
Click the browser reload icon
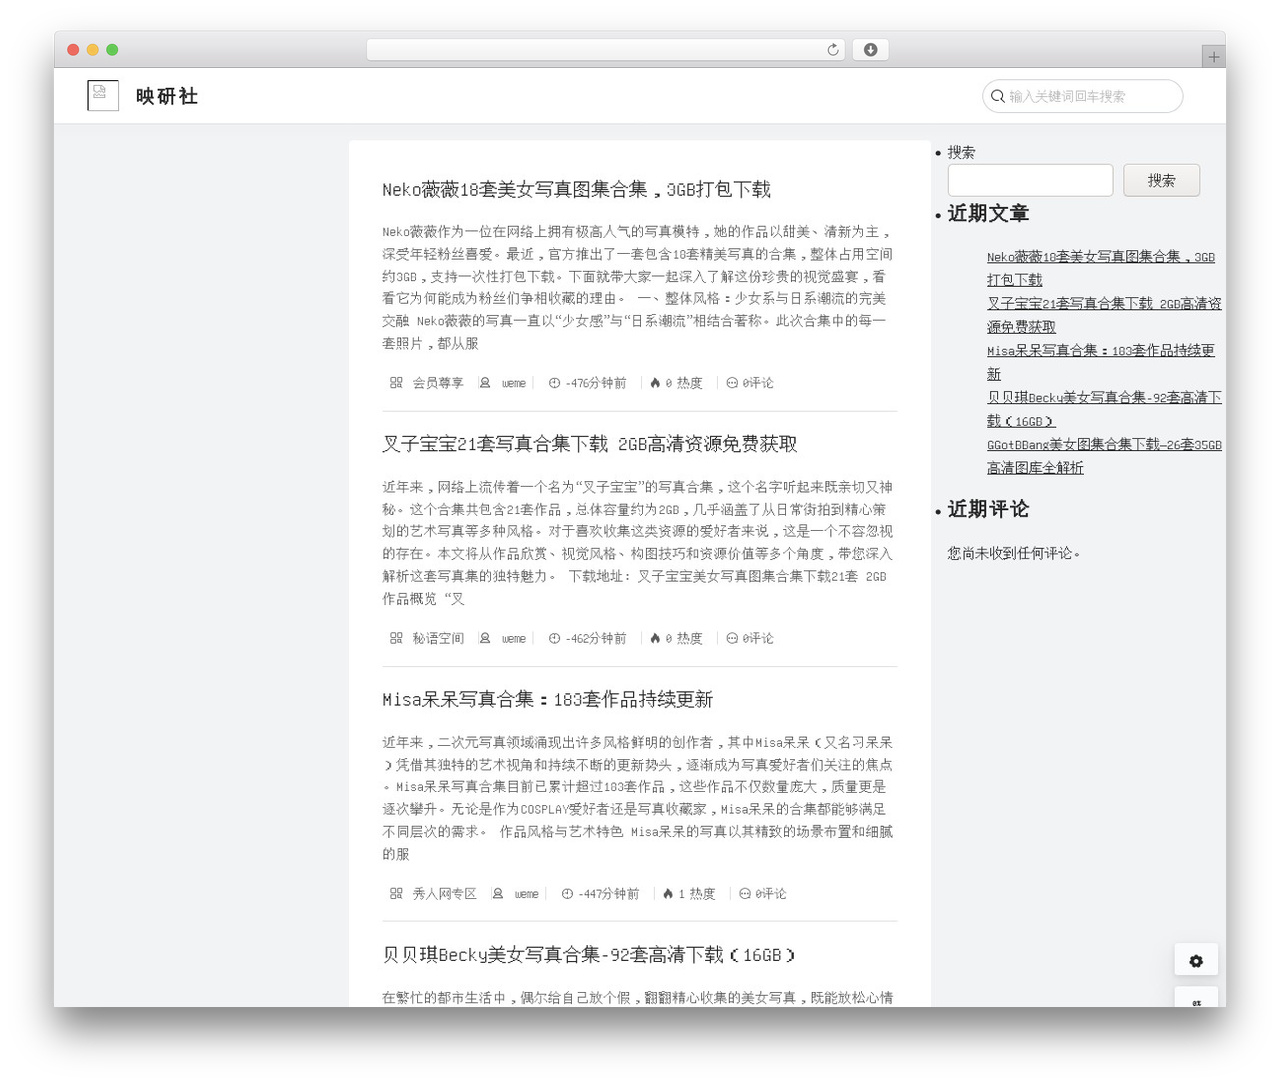(832, 50)
